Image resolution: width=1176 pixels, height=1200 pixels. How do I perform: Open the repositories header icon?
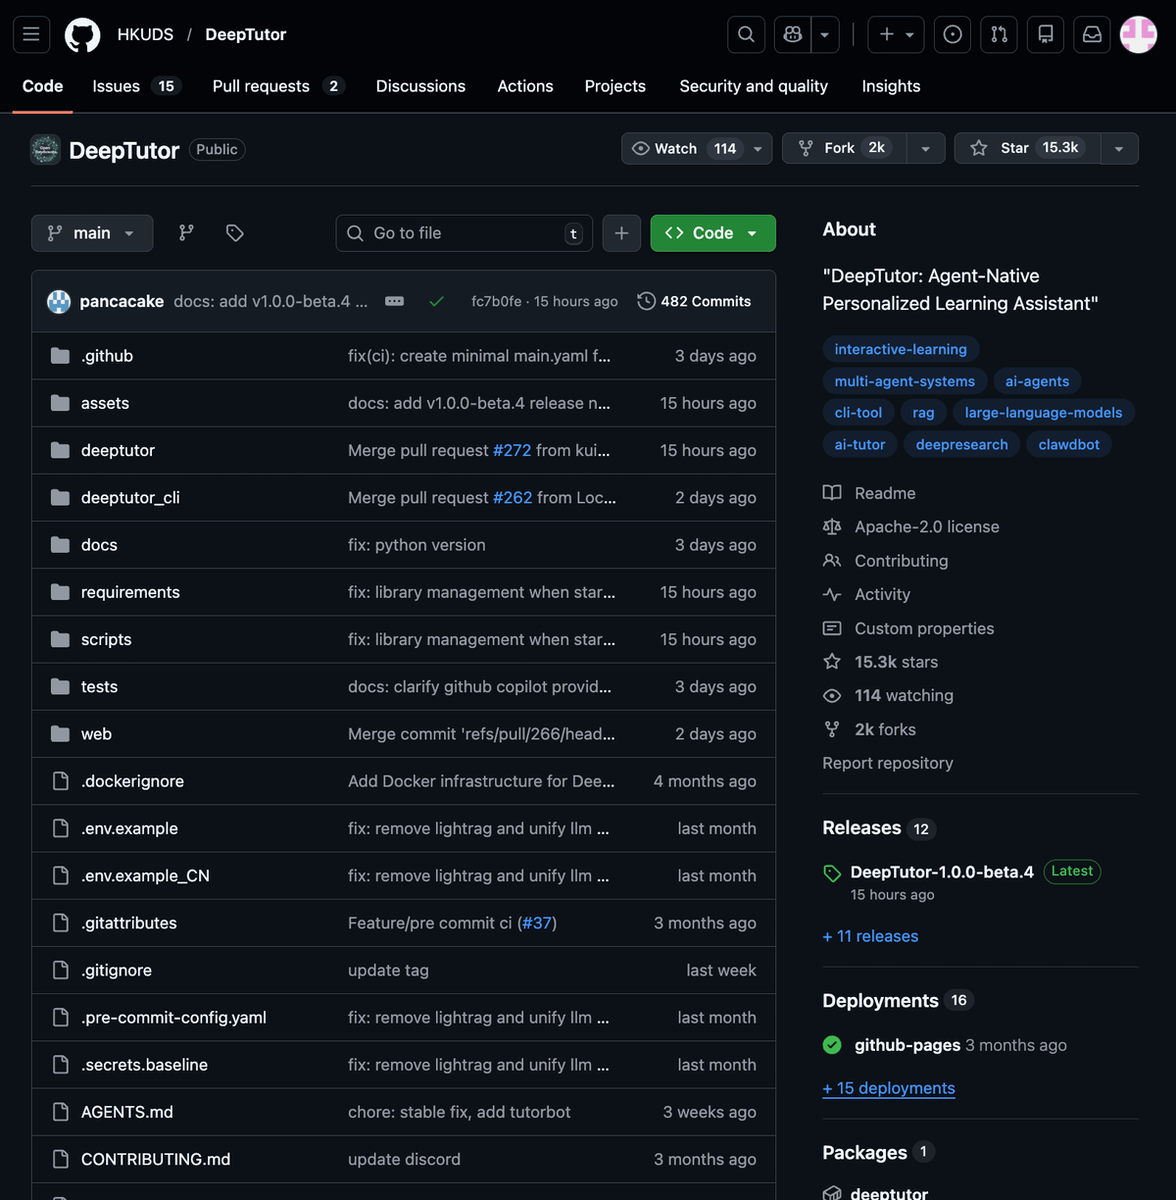point(1046,34)
